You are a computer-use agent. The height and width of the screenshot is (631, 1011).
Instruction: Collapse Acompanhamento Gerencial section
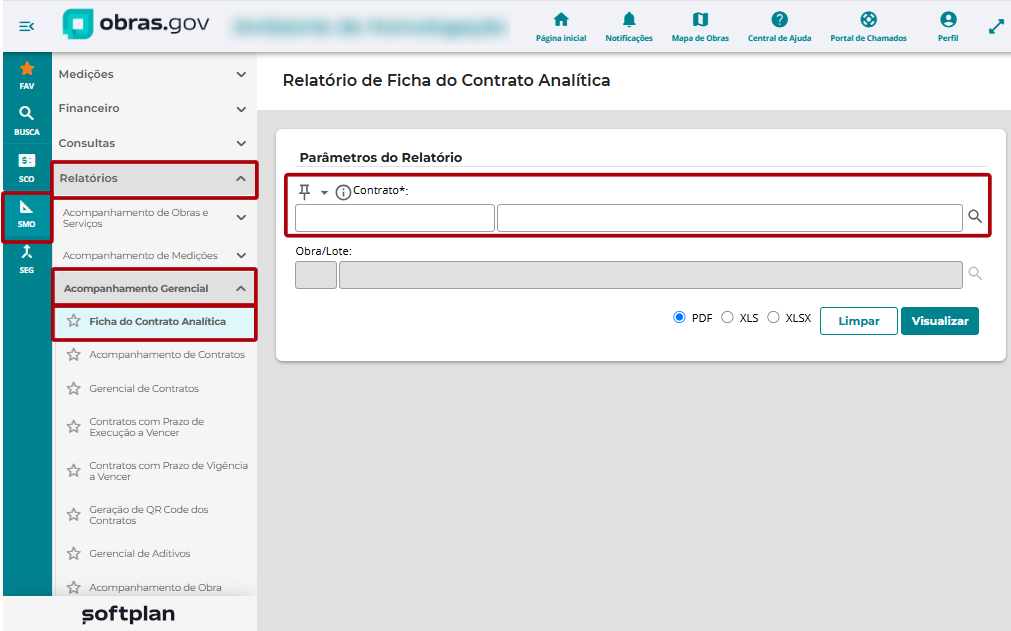[155, 288]
